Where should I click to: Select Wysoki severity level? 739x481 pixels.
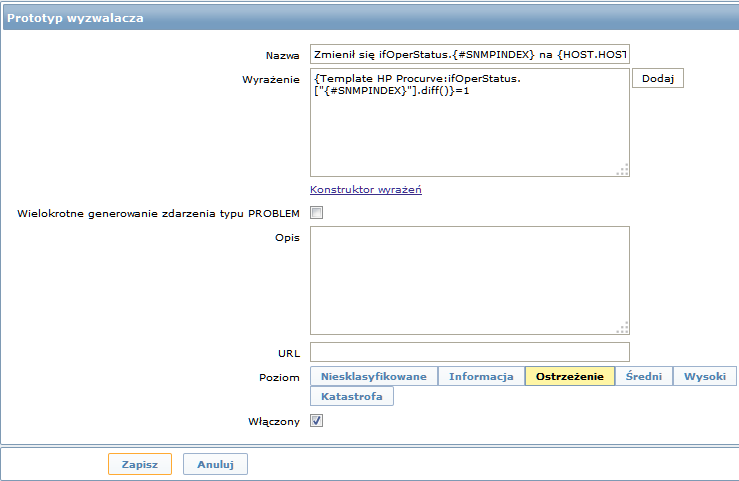click(x=705, y=376)
